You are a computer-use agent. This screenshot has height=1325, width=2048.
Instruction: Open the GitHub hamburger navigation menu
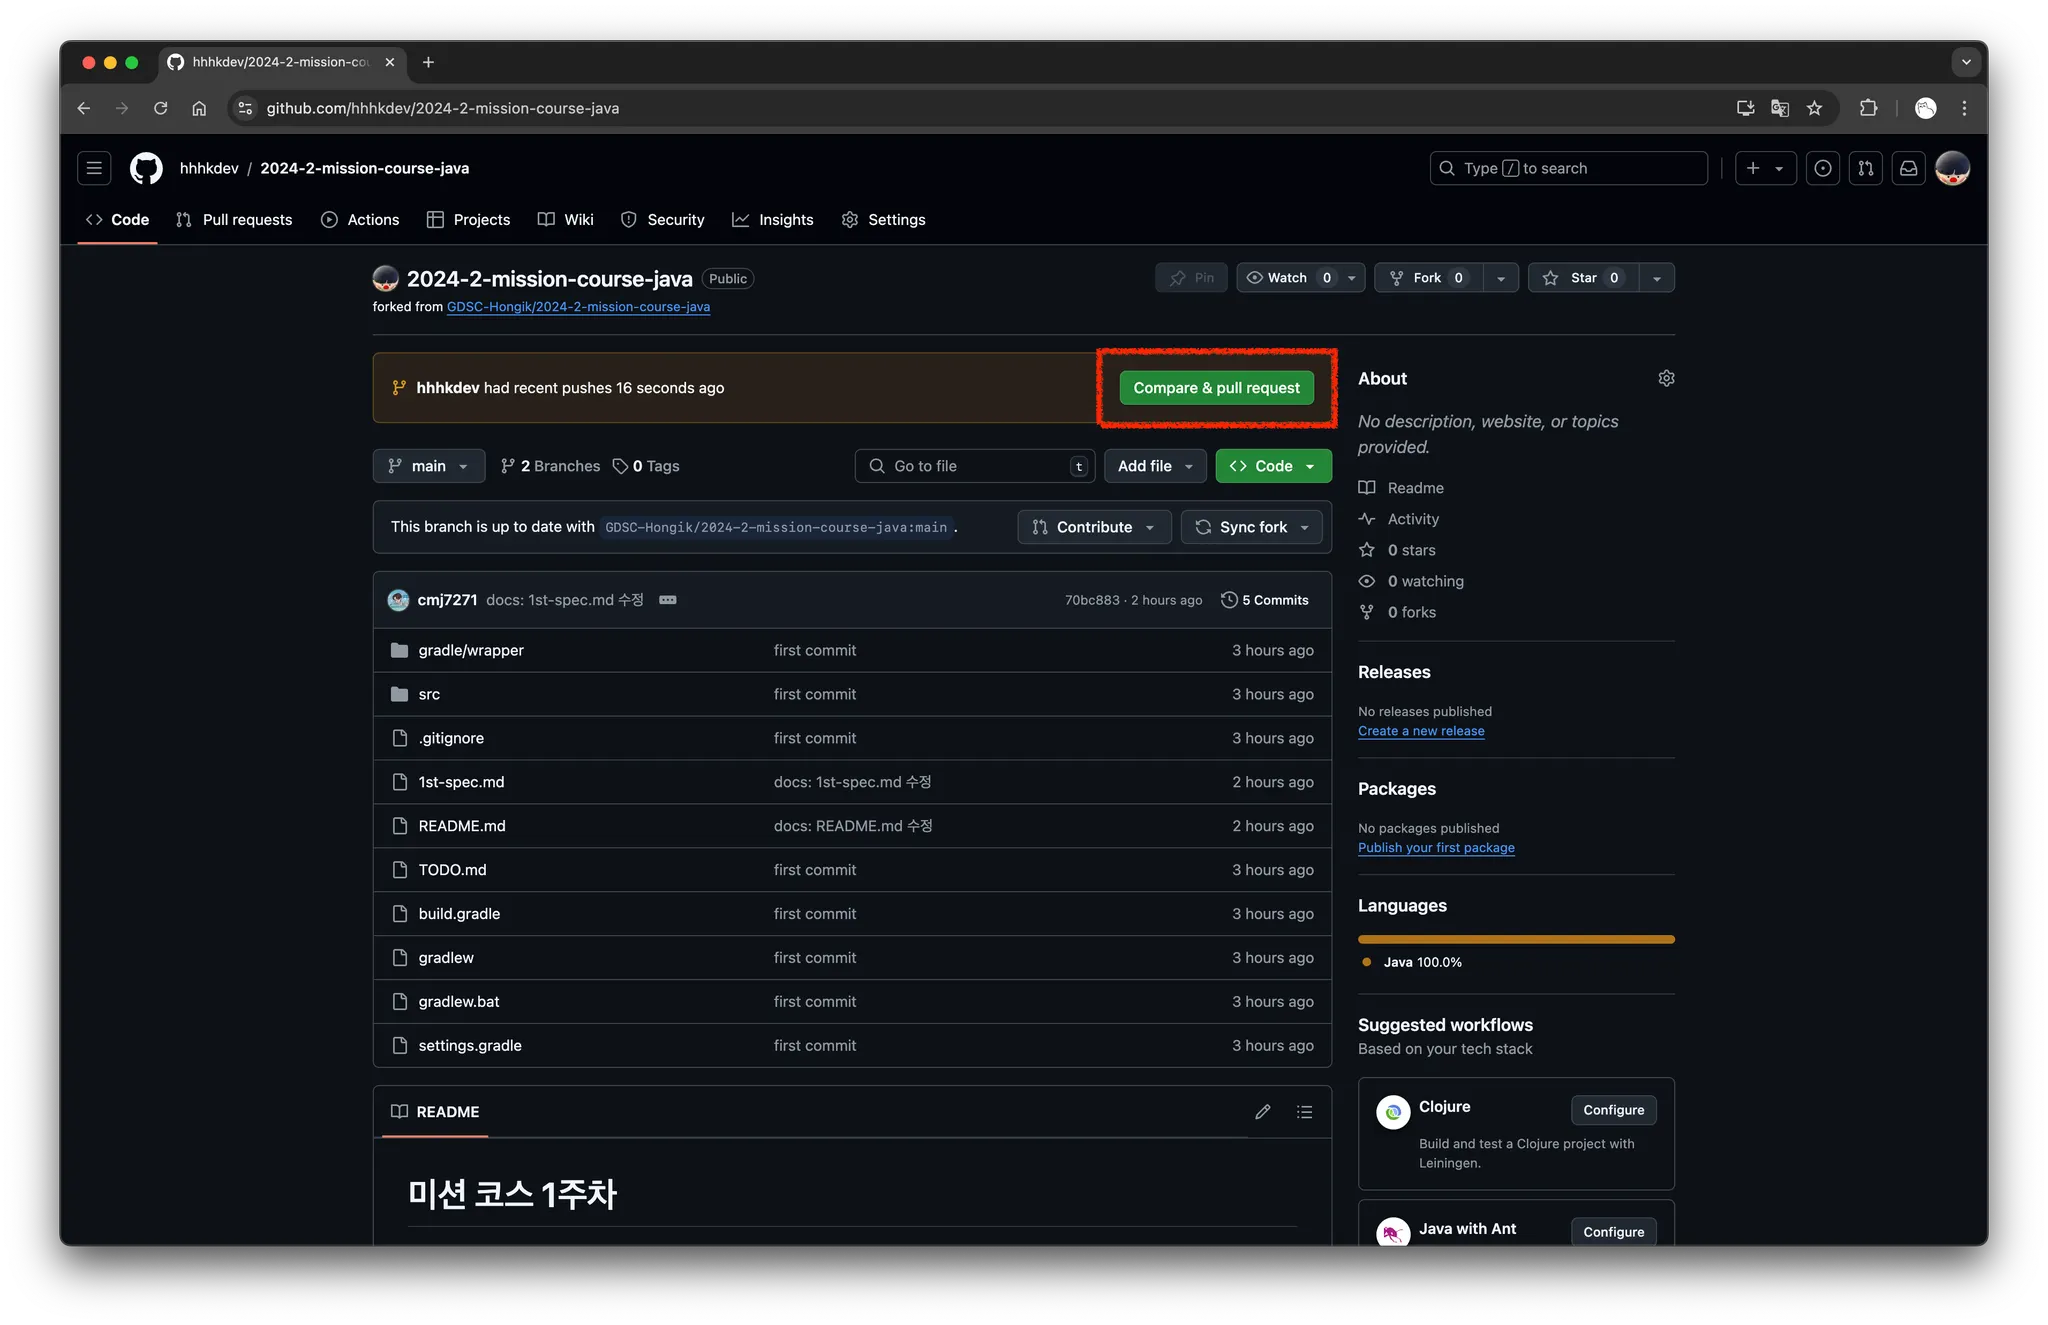(x=94, y=168)
